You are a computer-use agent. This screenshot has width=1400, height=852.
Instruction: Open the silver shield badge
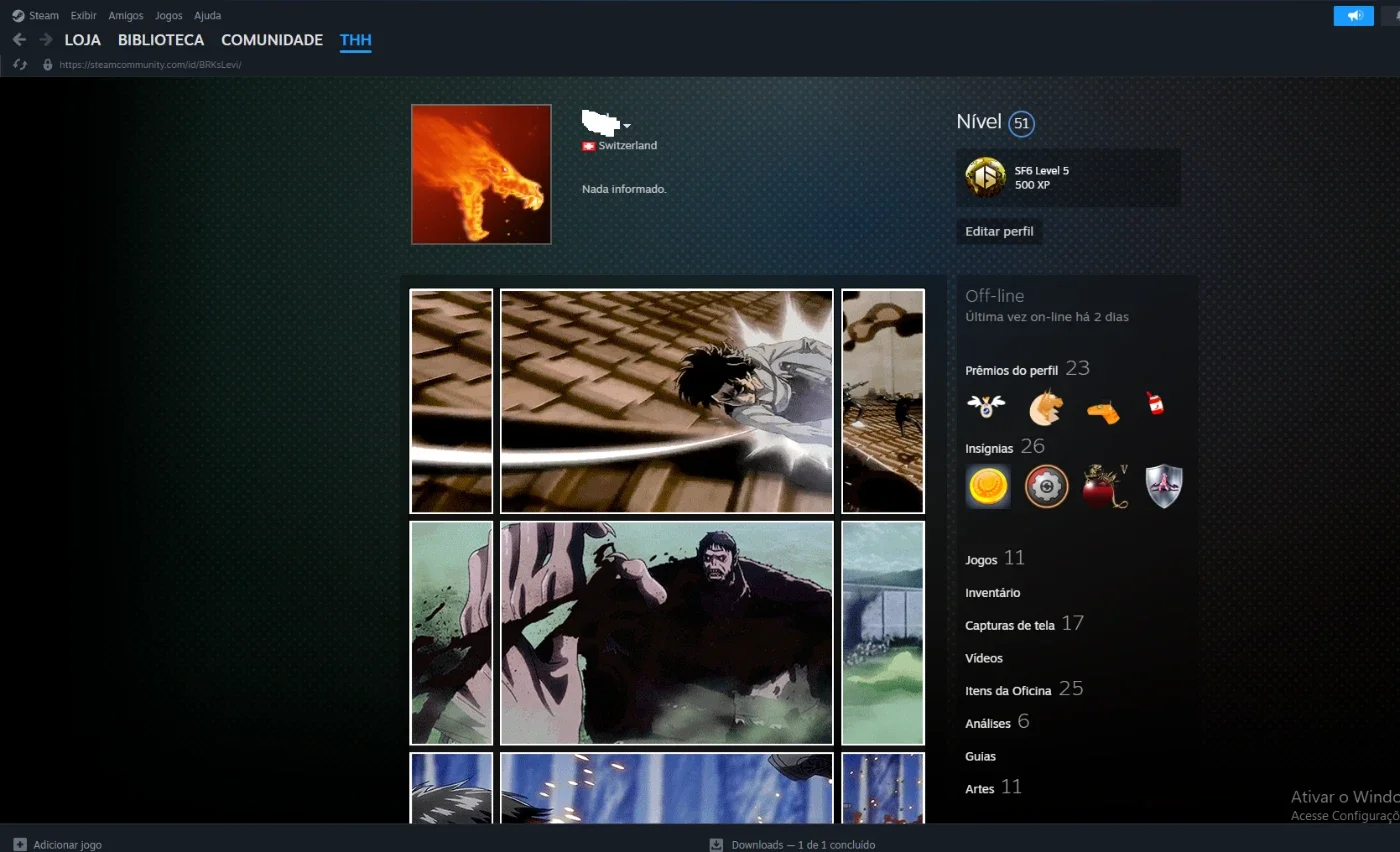pyautogui.click(x=1164, y=487)
